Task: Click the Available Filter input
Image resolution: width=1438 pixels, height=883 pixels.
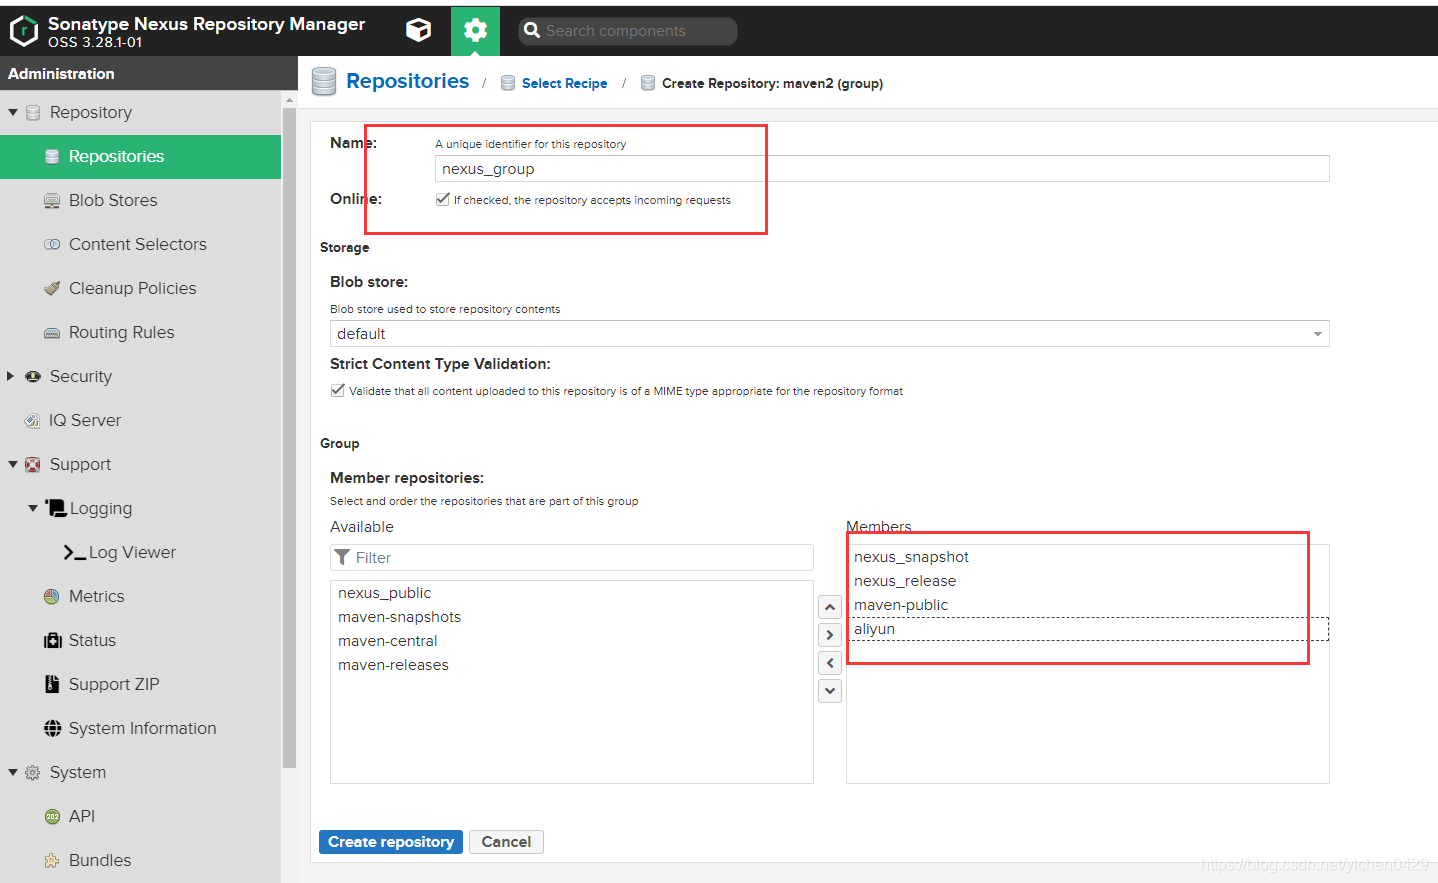Action: click(x=572, y=558)
